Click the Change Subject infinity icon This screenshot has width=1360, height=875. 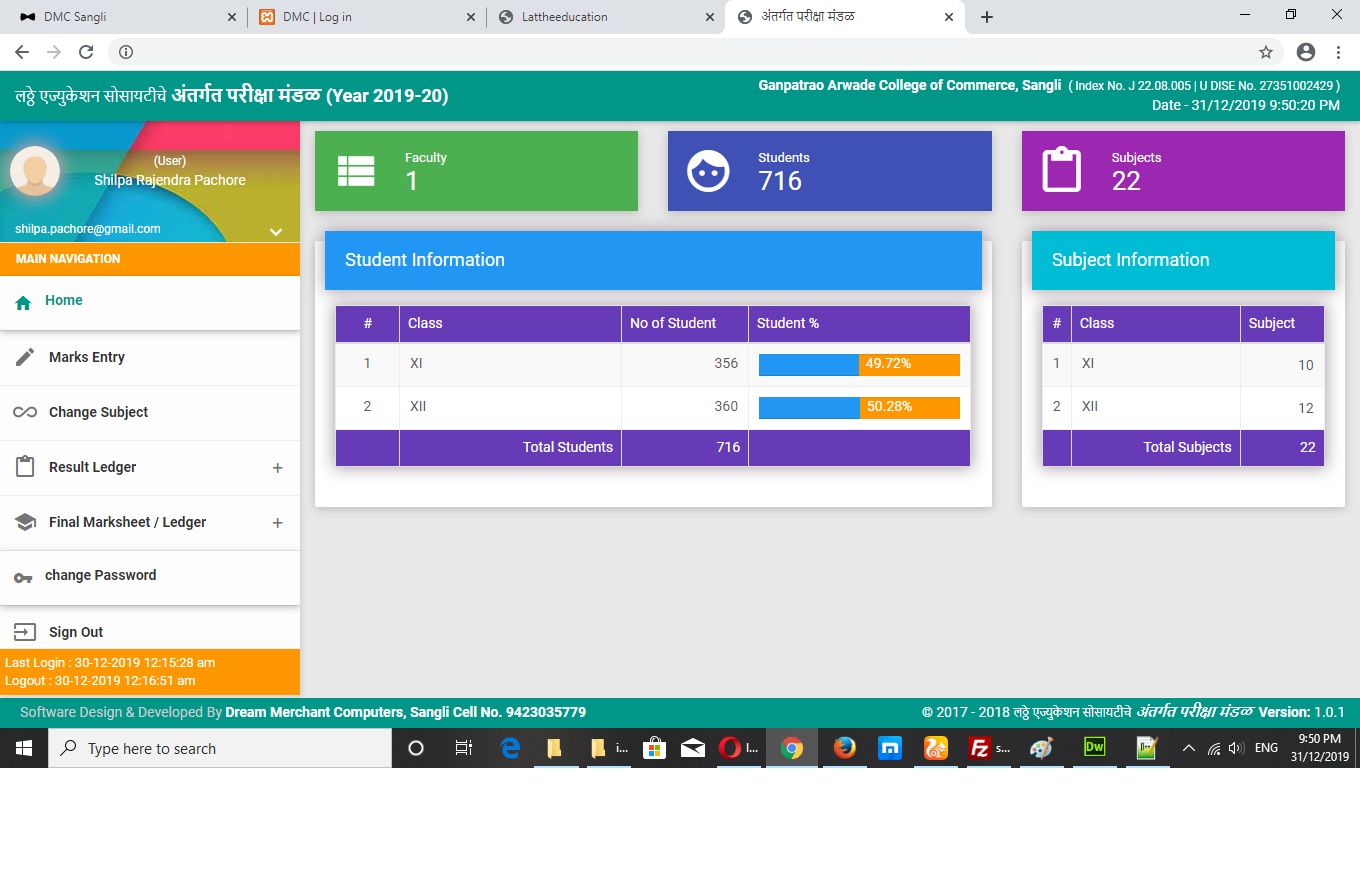click(25, 412)
